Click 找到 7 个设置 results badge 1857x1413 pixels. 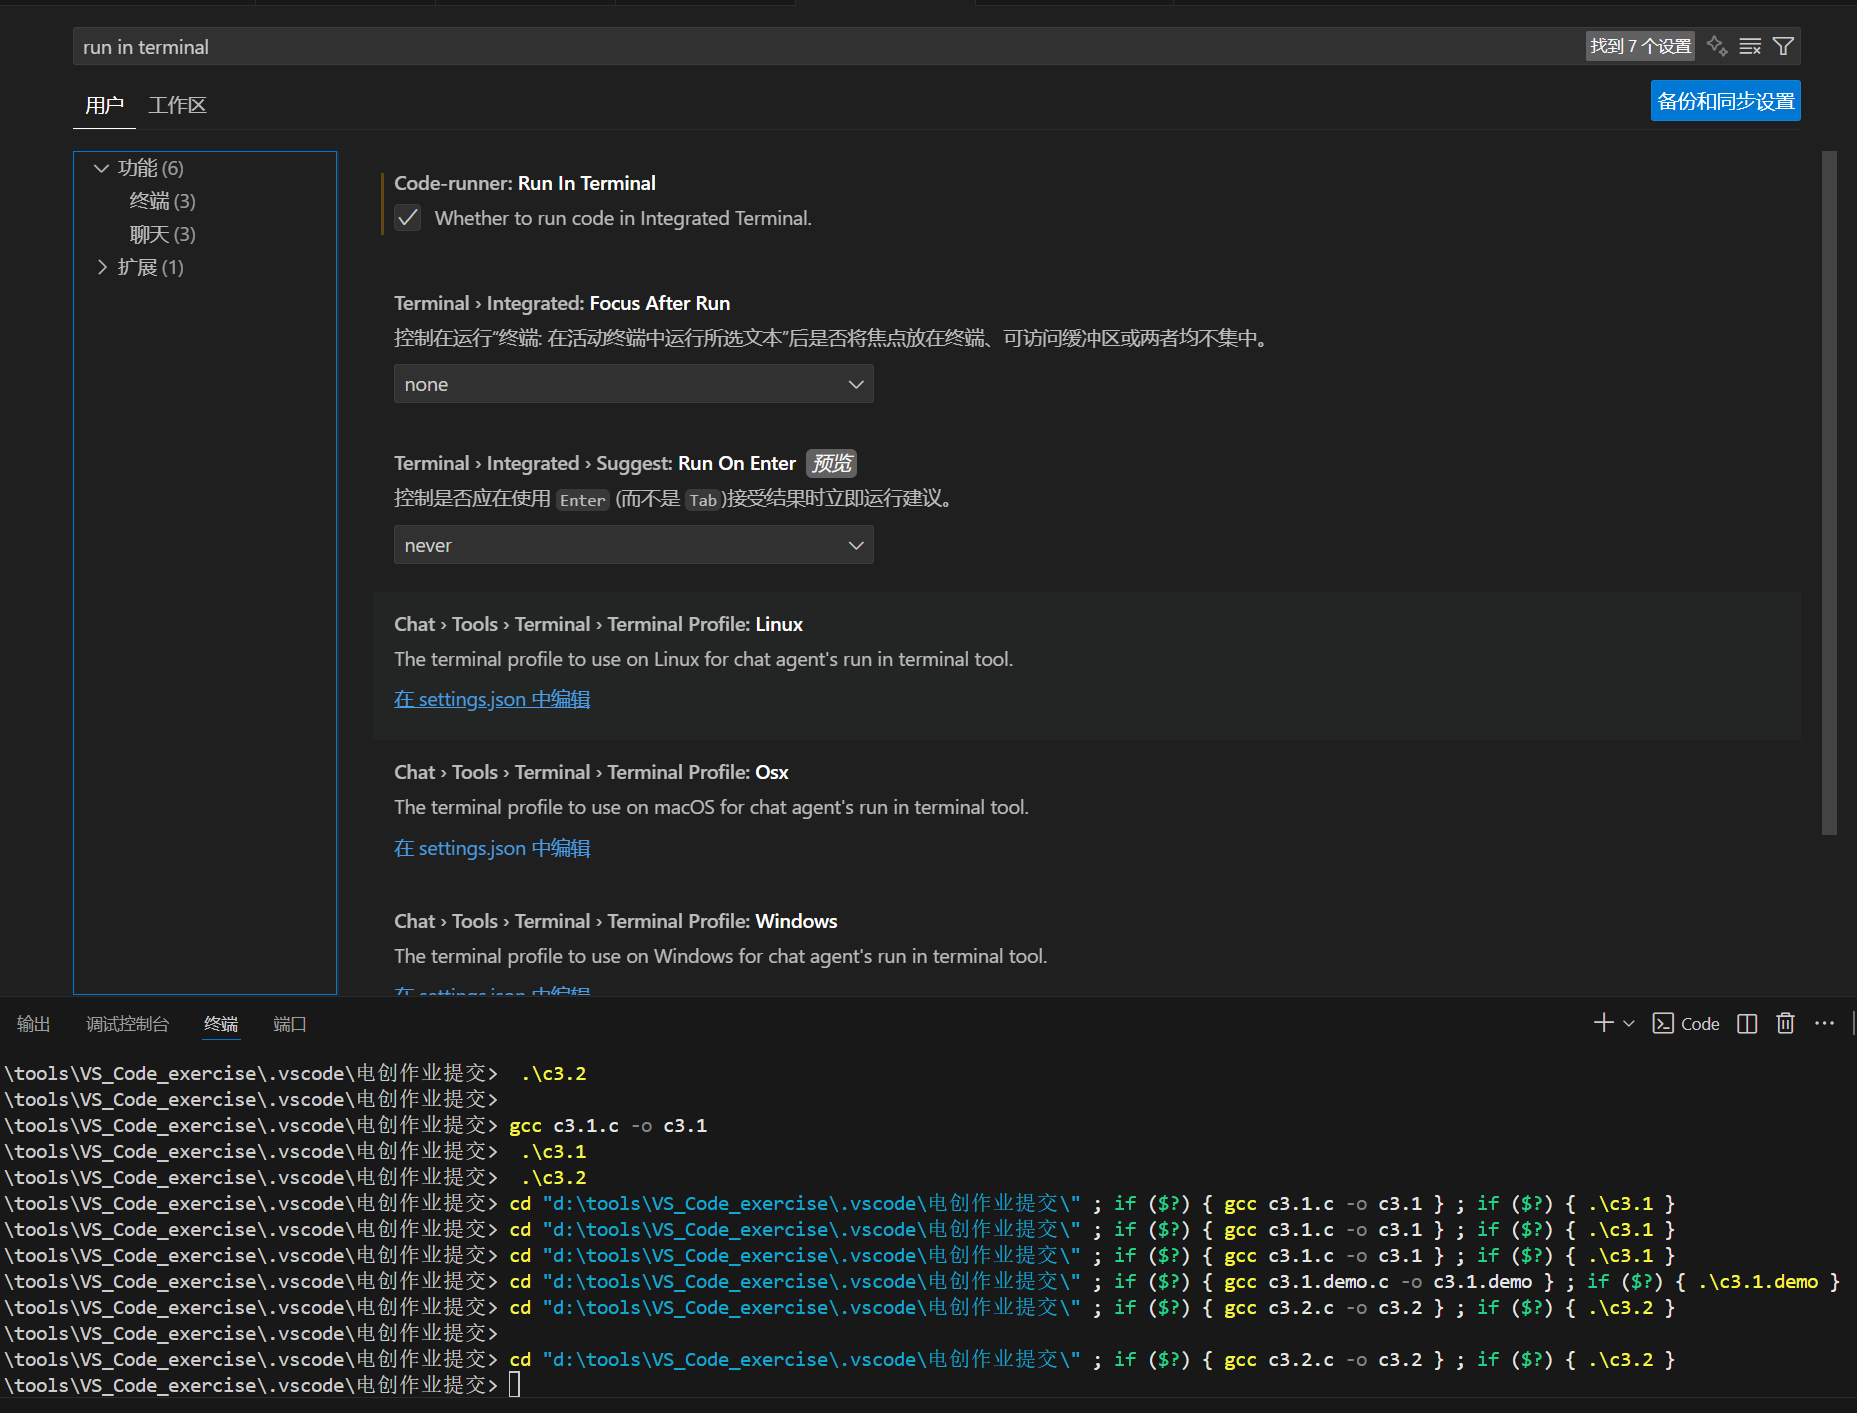point(1640,46)
